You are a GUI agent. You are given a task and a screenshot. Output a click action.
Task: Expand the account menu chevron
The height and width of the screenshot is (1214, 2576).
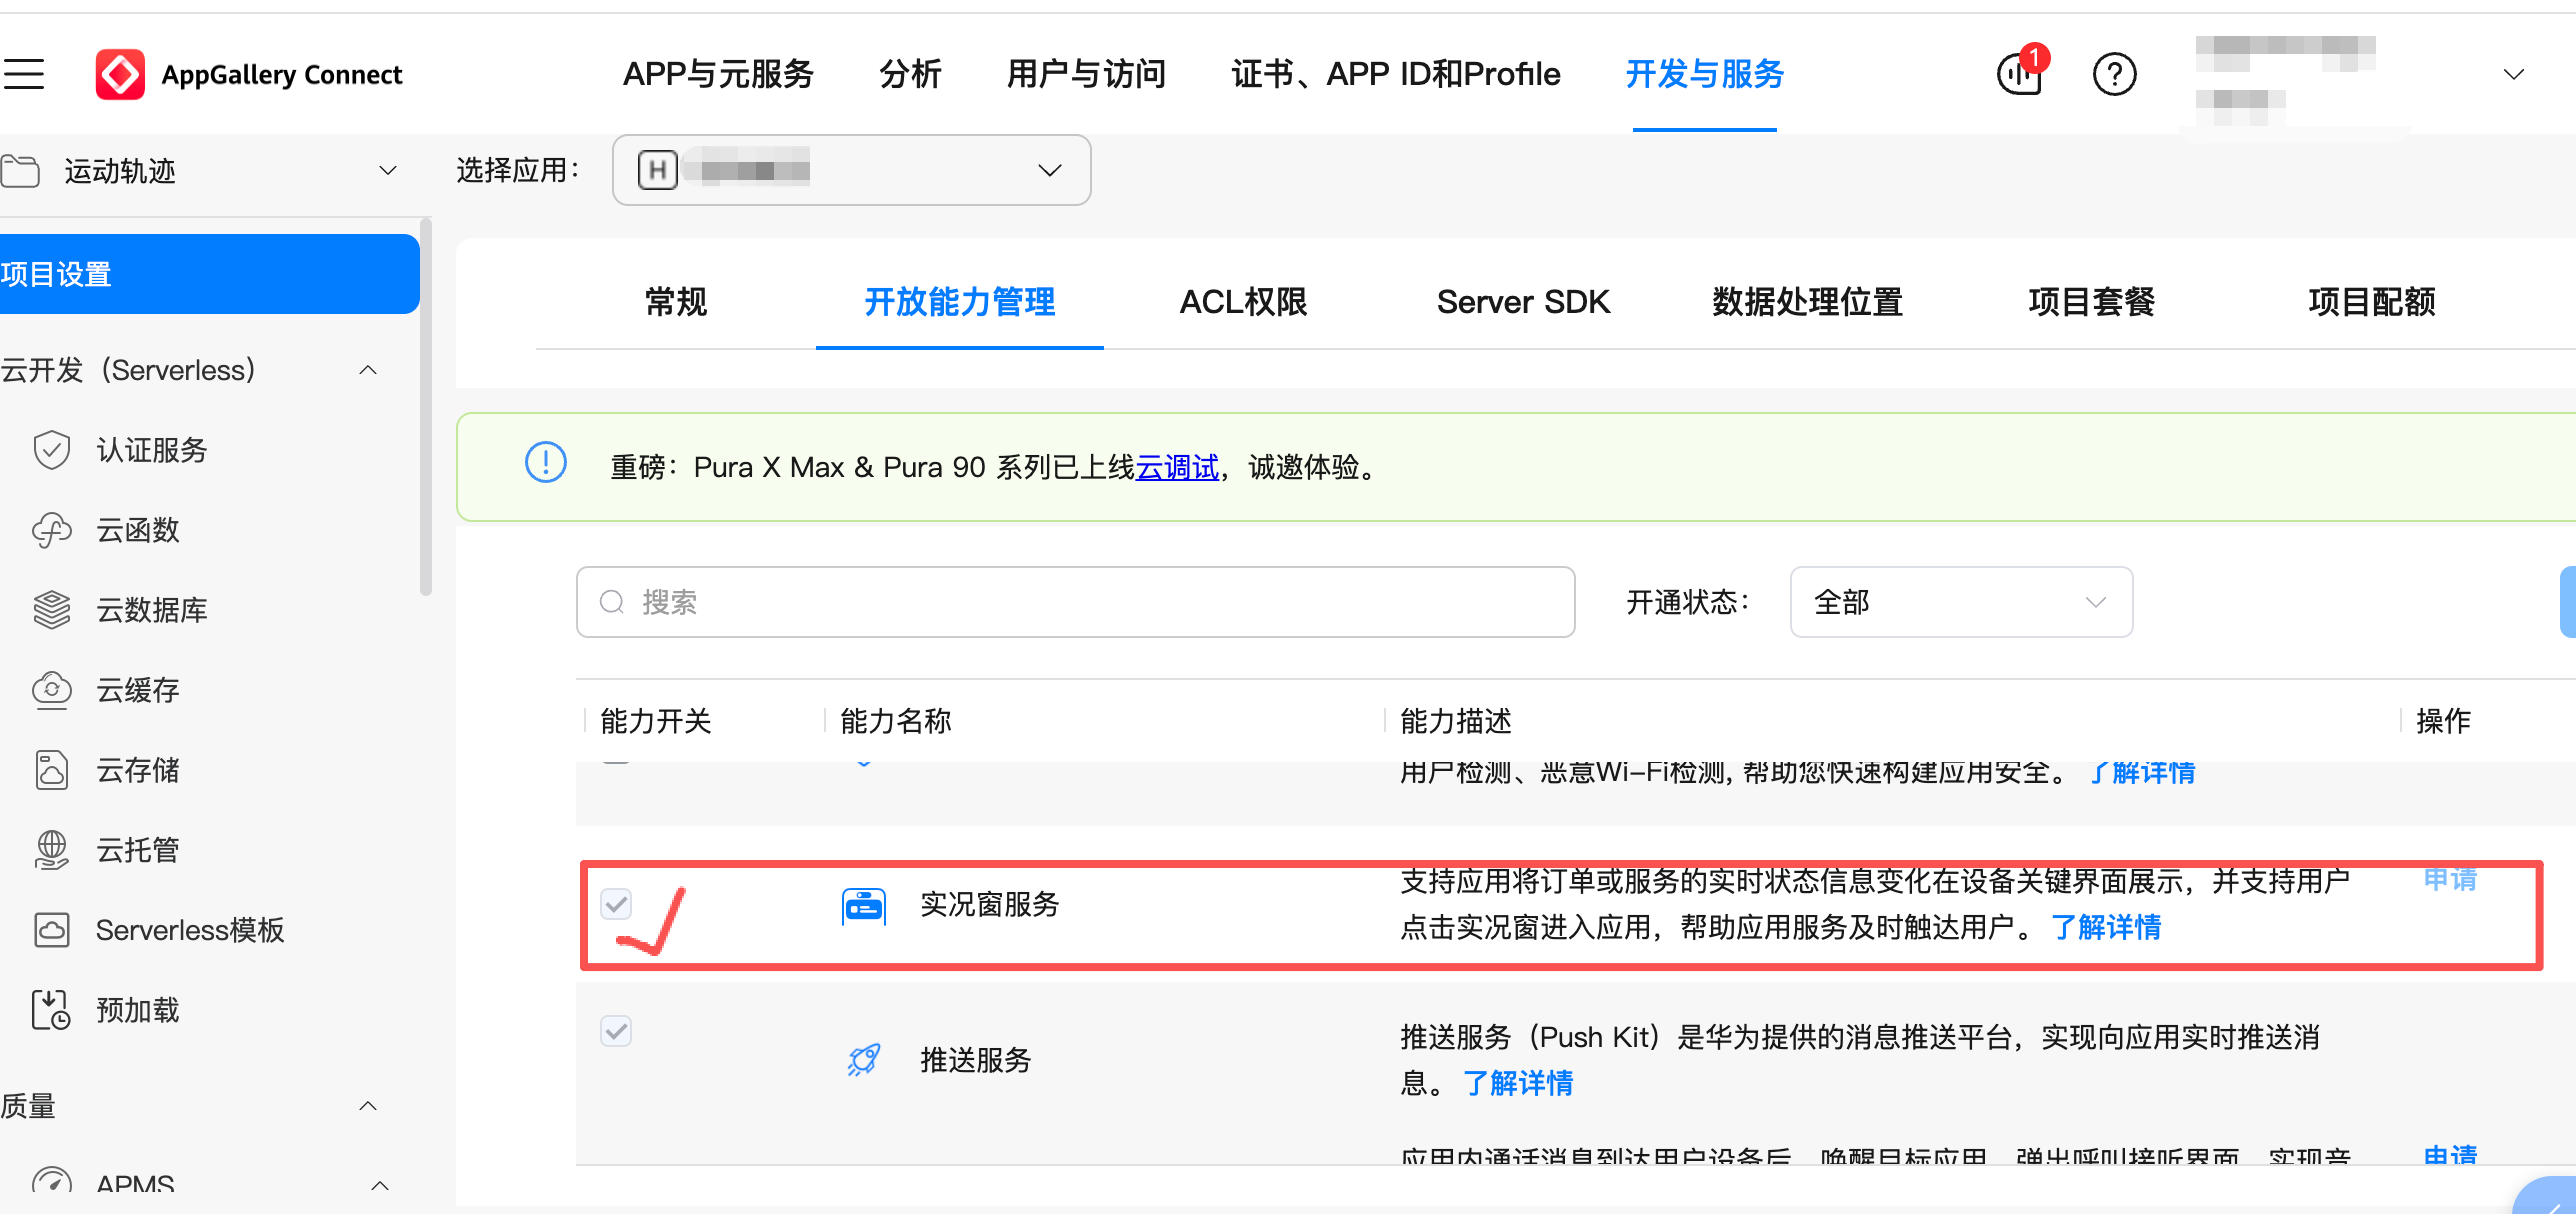(2514, 74)
